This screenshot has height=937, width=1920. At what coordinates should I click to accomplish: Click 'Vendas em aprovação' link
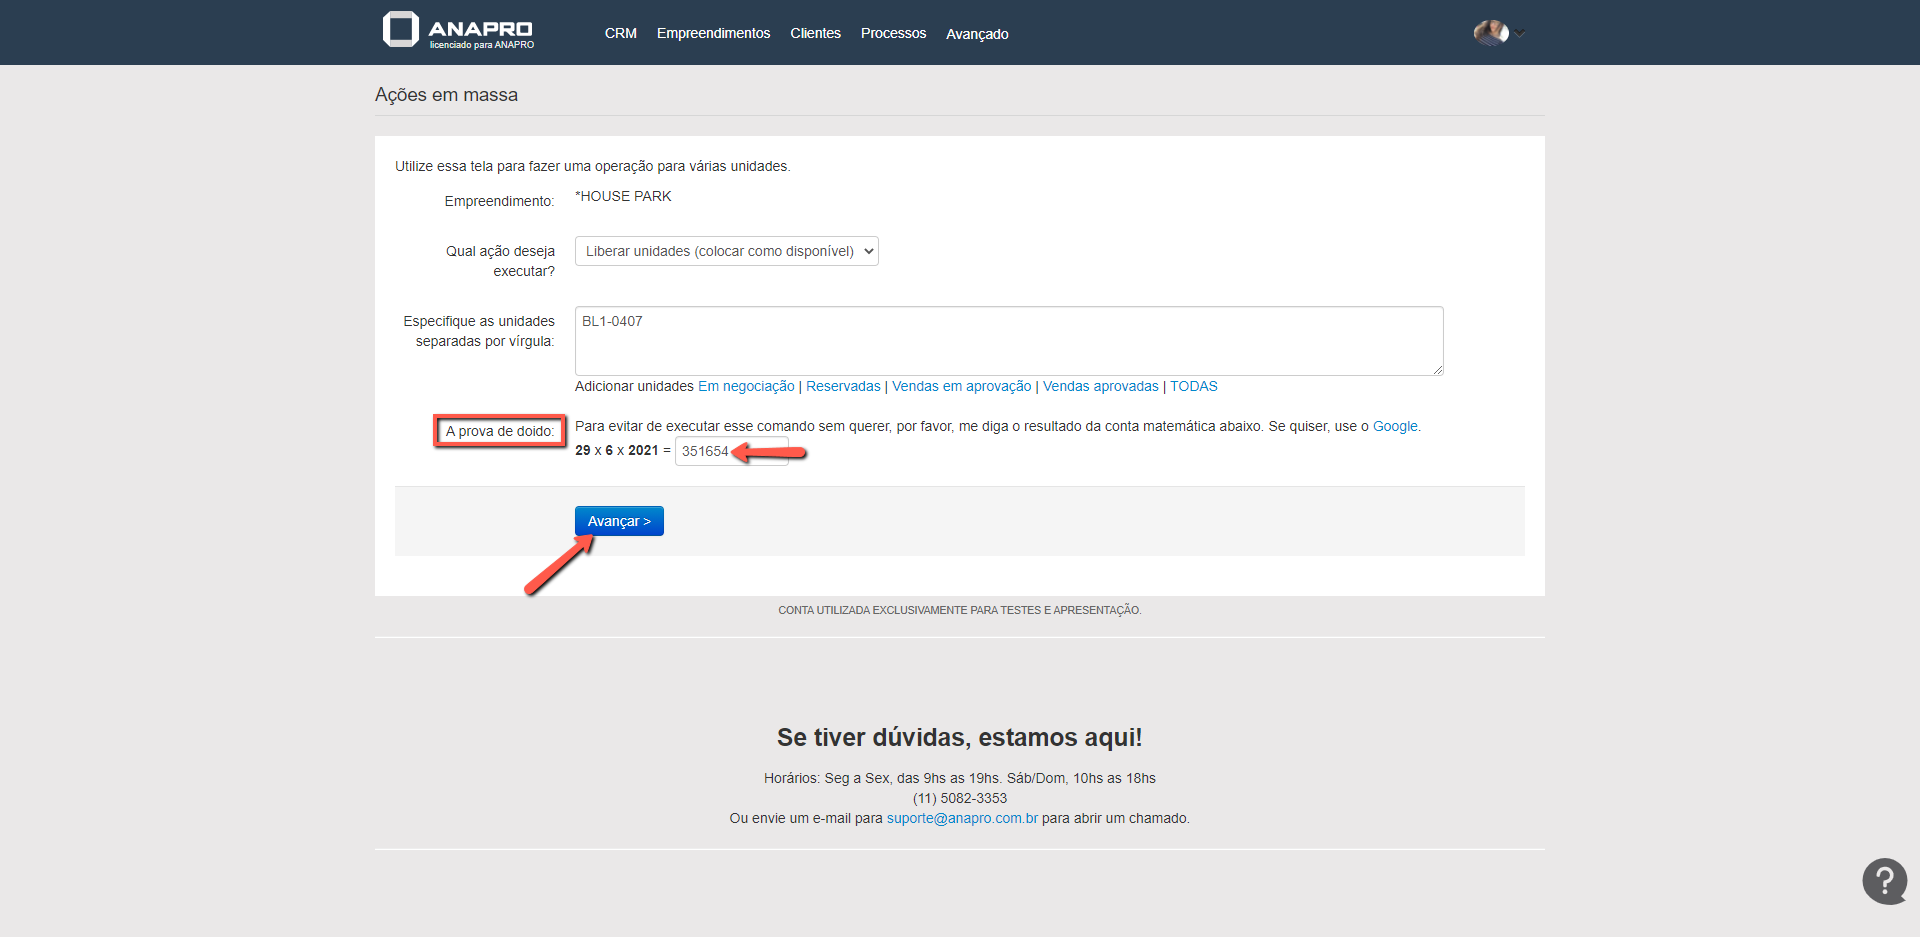[x=961, y=386]
